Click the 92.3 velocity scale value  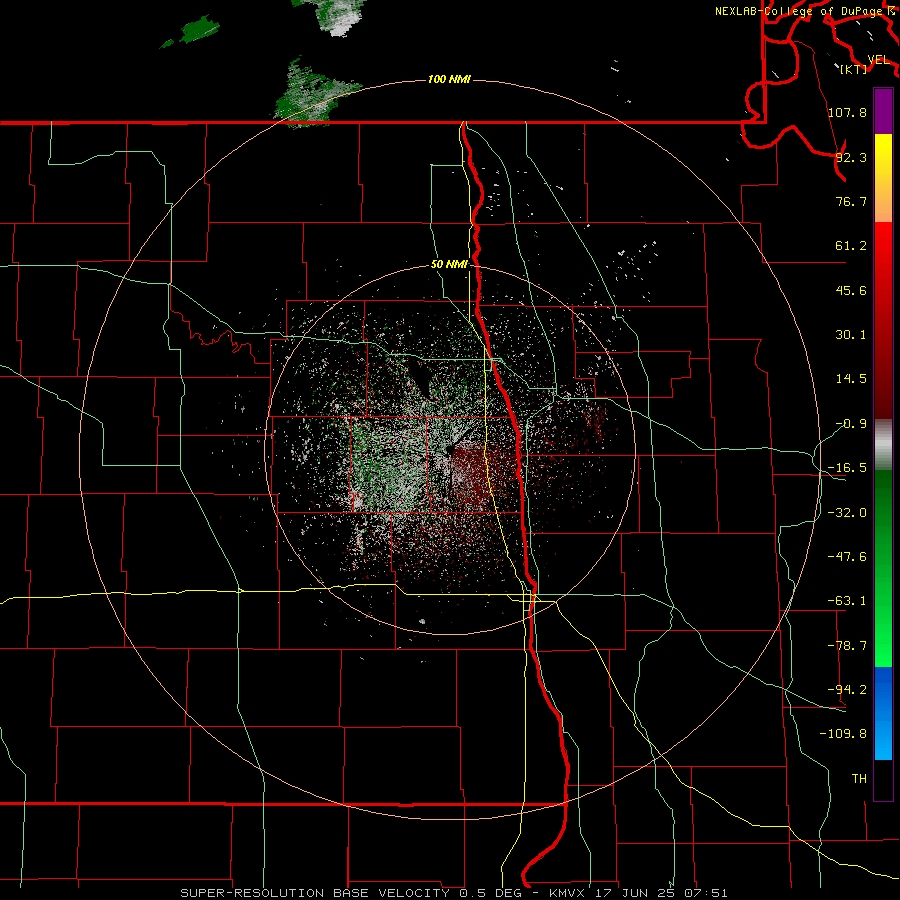point(851,157)
